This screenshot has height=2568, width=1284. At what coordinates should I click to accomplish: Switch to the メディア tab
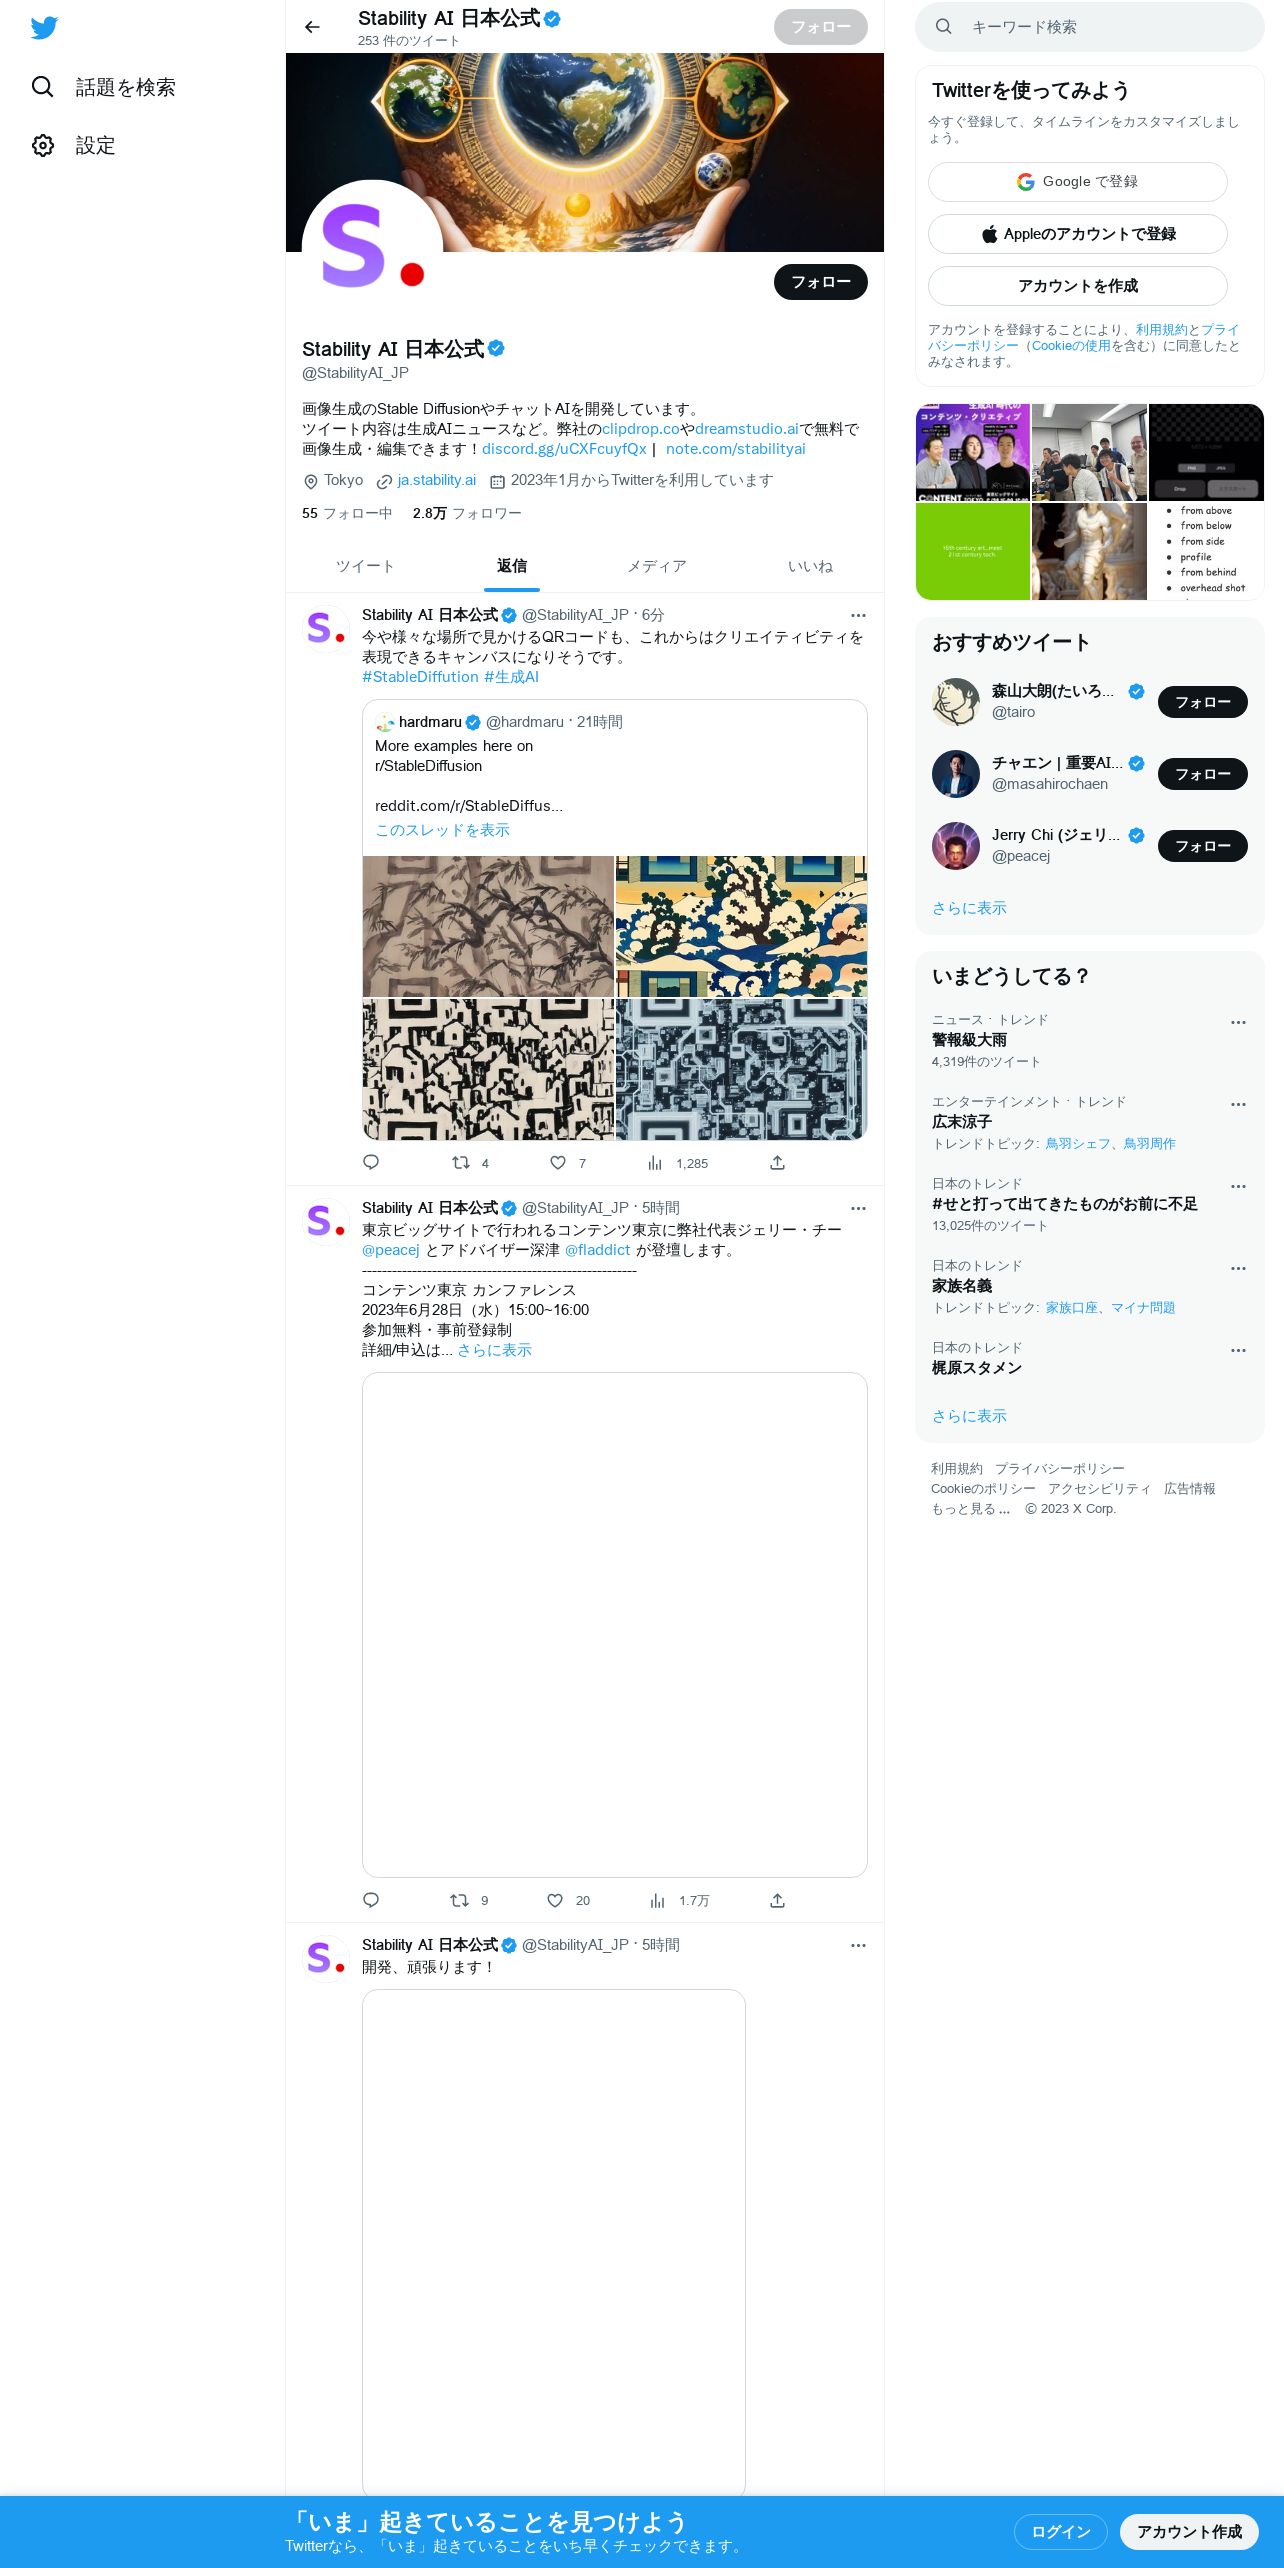(x=657, y=566)
